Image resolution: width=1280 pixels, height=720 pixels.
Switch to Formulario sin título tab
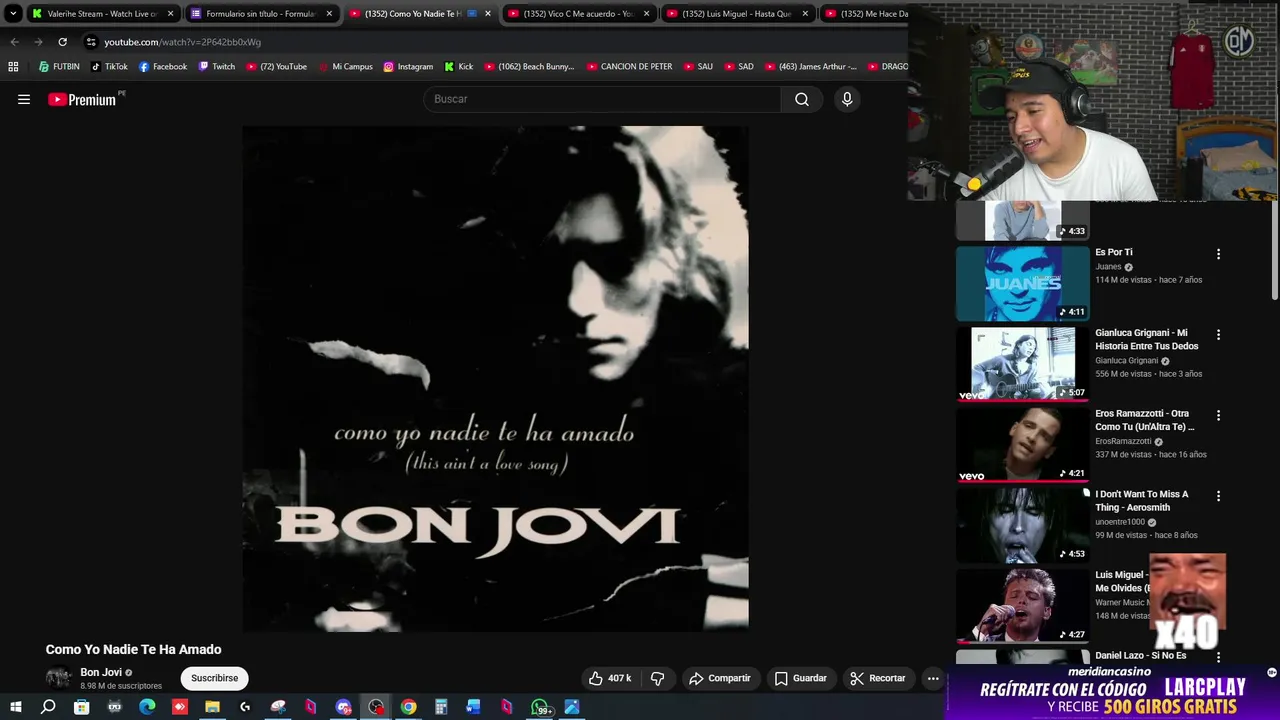point(261,14)
